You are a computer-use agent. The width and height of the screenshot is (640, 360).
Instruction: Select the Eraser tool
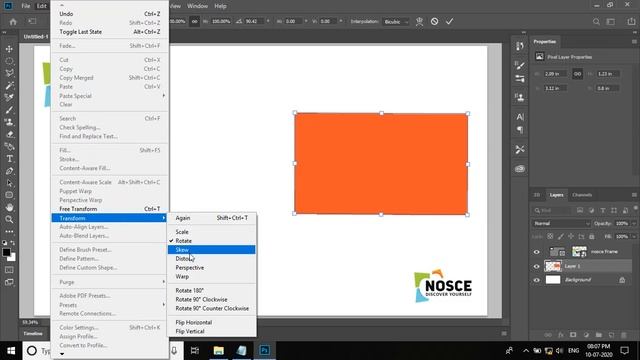[9, 134]
